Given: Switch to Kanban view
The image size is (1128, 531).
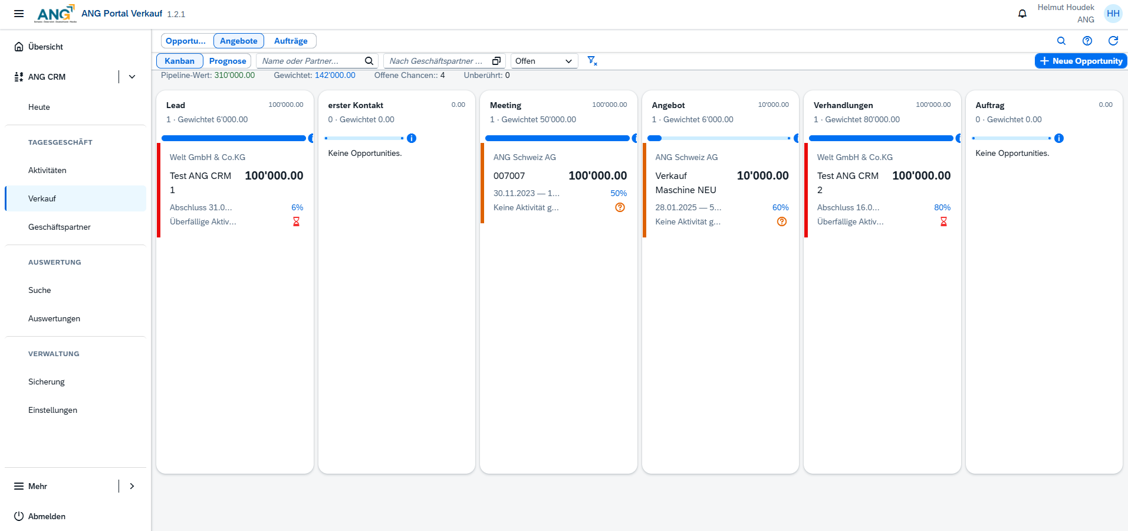Looking at the screenshot, I should pyautogui.click(x=180, y=61).
